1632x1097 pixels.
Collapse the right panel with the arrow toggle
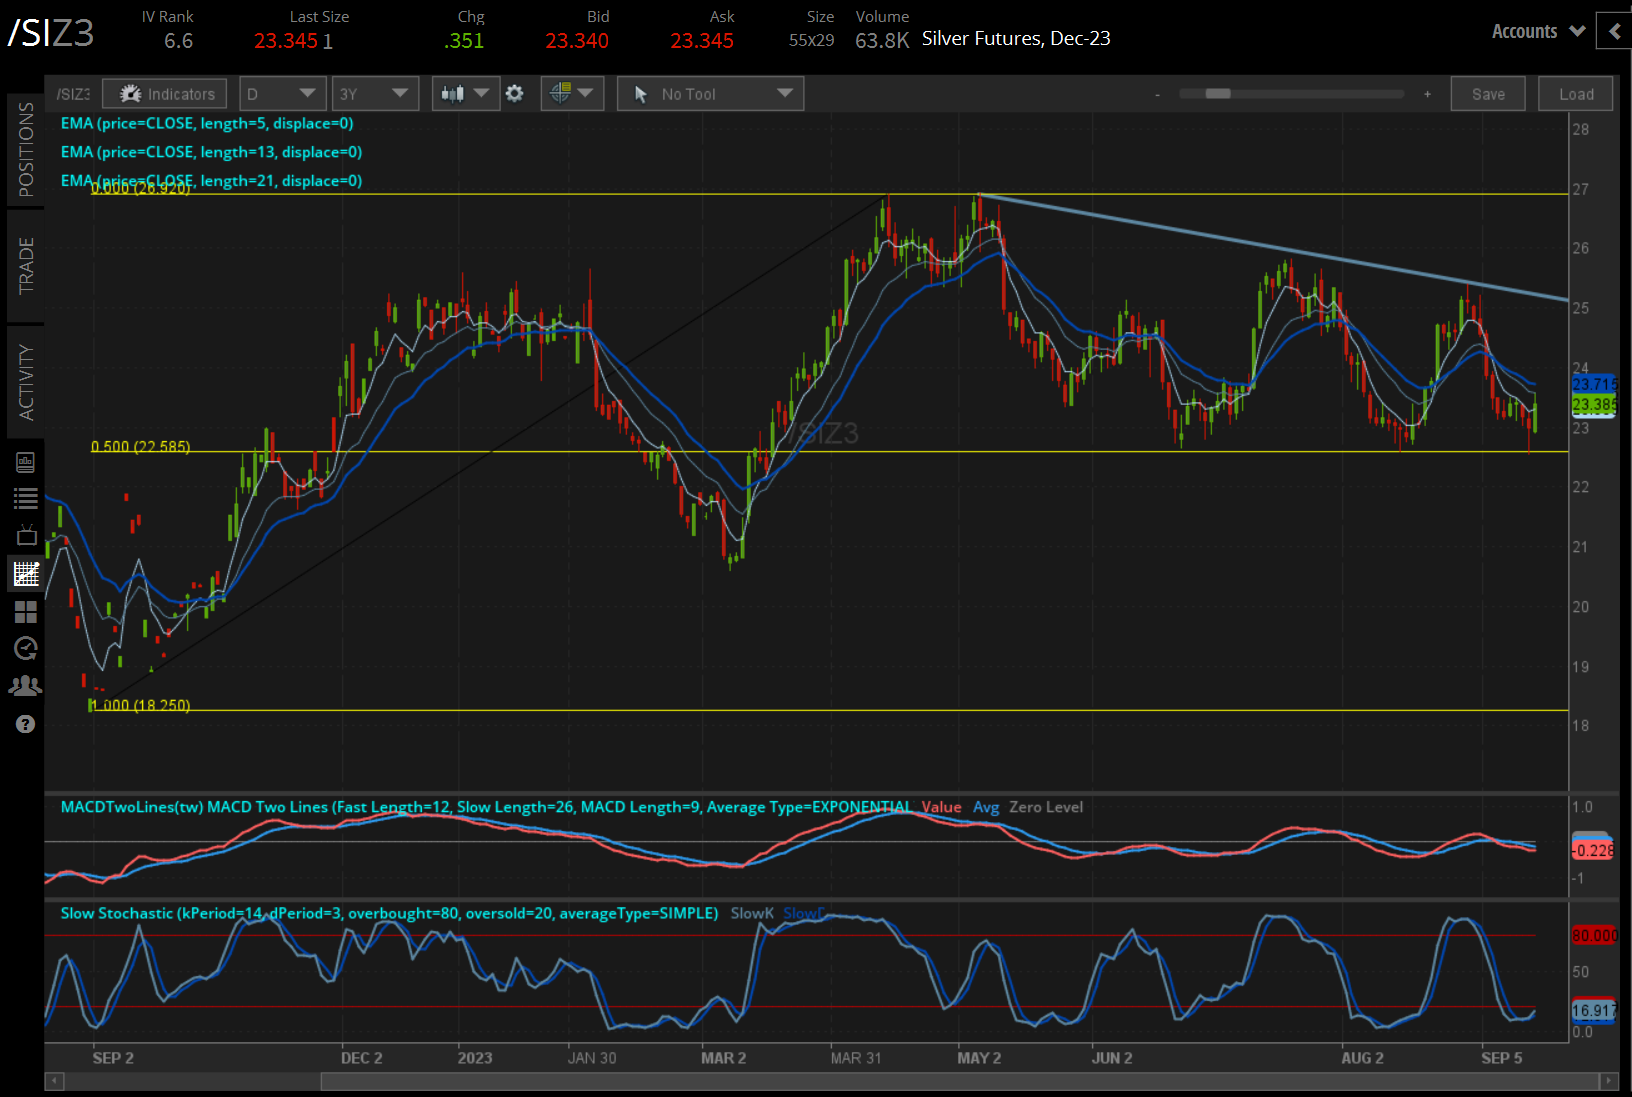(x=1613, y=31)
